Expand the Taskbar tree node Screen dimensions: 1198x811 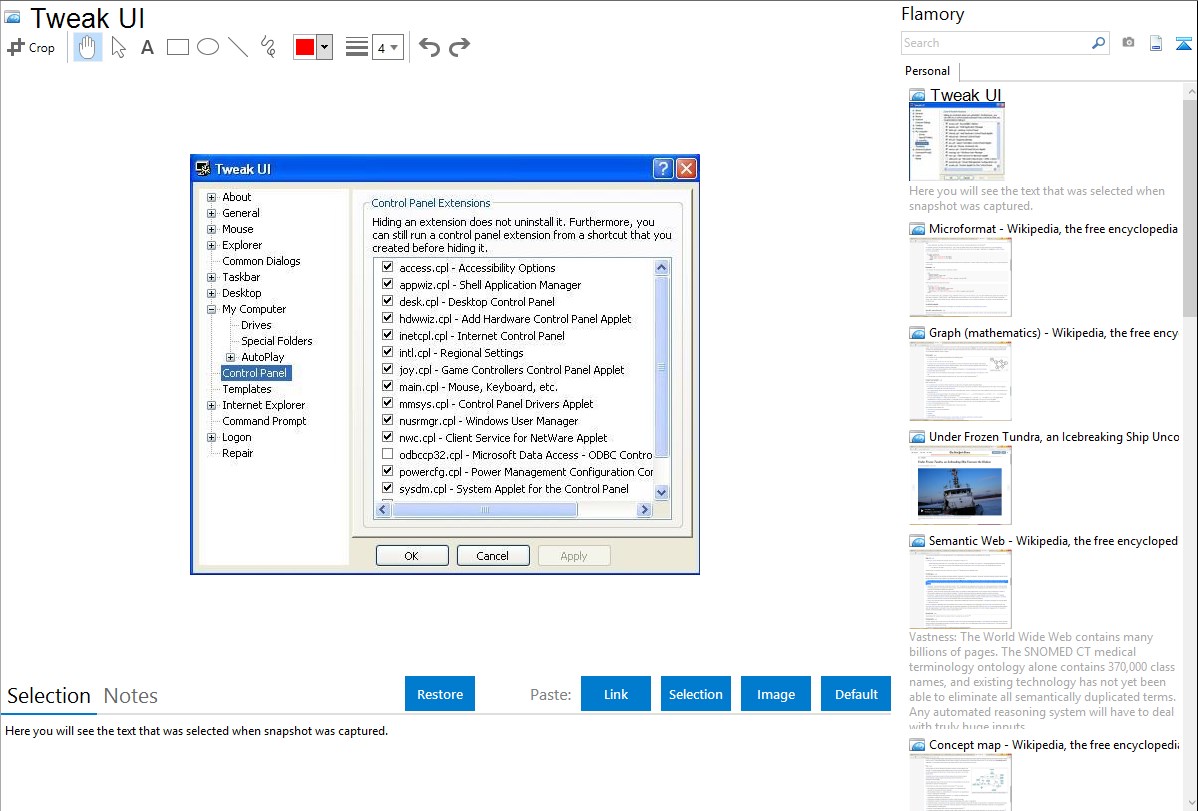tap(212, 277)
